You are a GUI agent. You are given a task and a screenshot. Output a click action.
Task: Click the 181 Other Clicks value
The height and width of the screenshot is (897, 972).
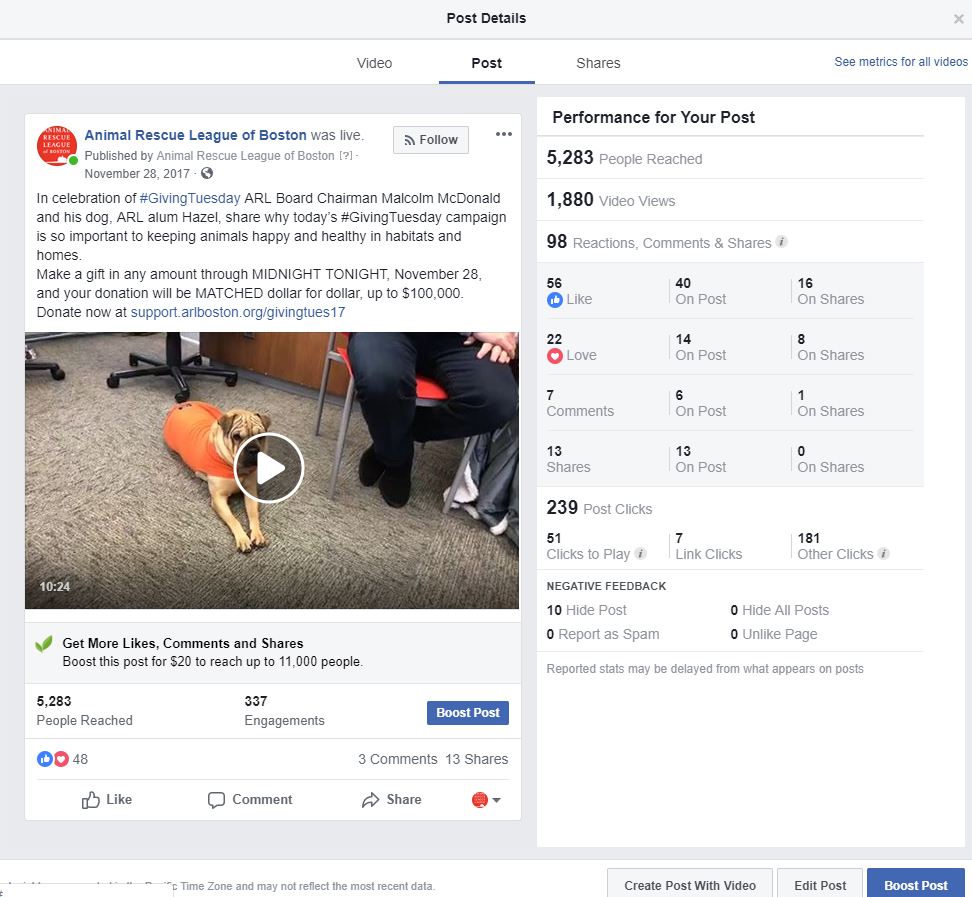836,546
